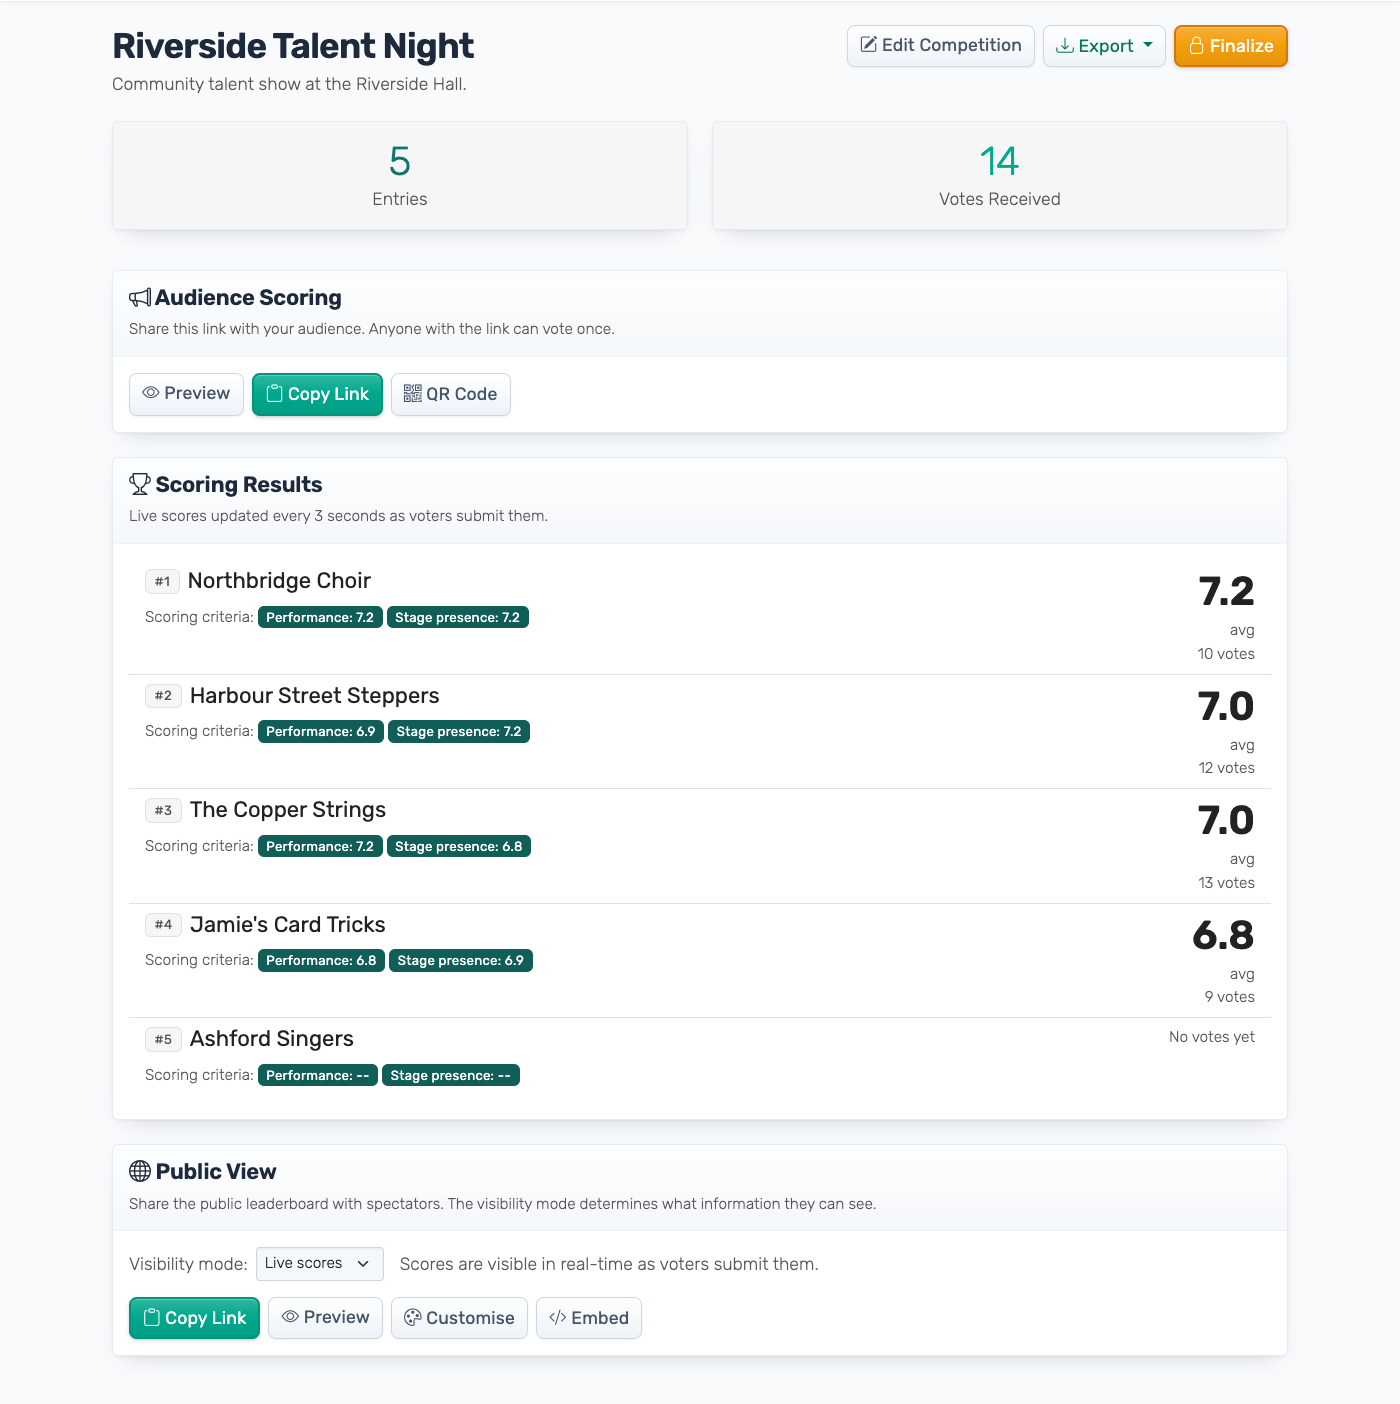Click the #3 rank badge
Image resolution: width=1400 pixels, height=1404 pixels.
click(163, 810)
